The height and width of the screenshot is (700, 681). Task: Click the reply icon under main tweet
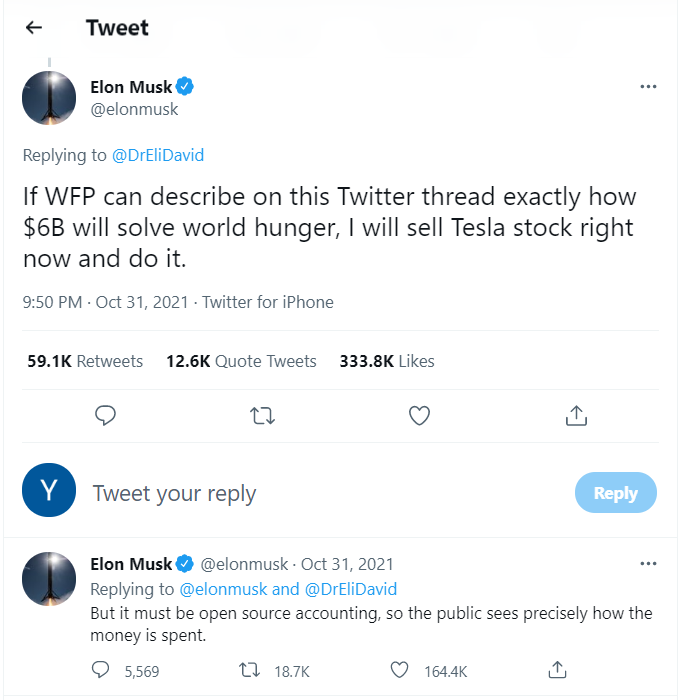(105, 415)
